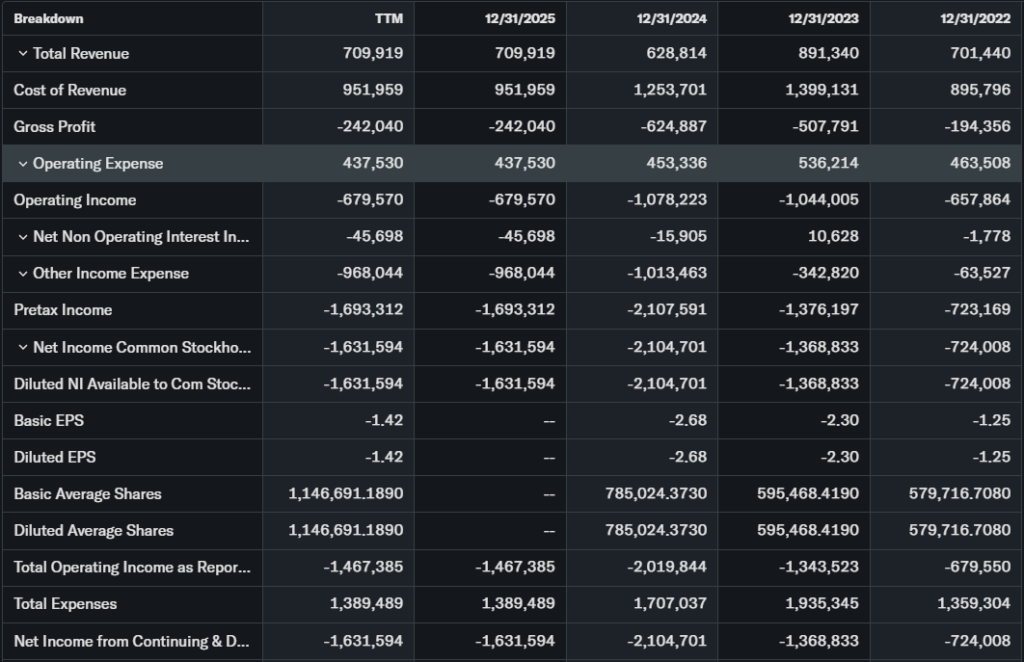
Task: Select the Cost of Revenue row label
Action: tap(70, 90)
